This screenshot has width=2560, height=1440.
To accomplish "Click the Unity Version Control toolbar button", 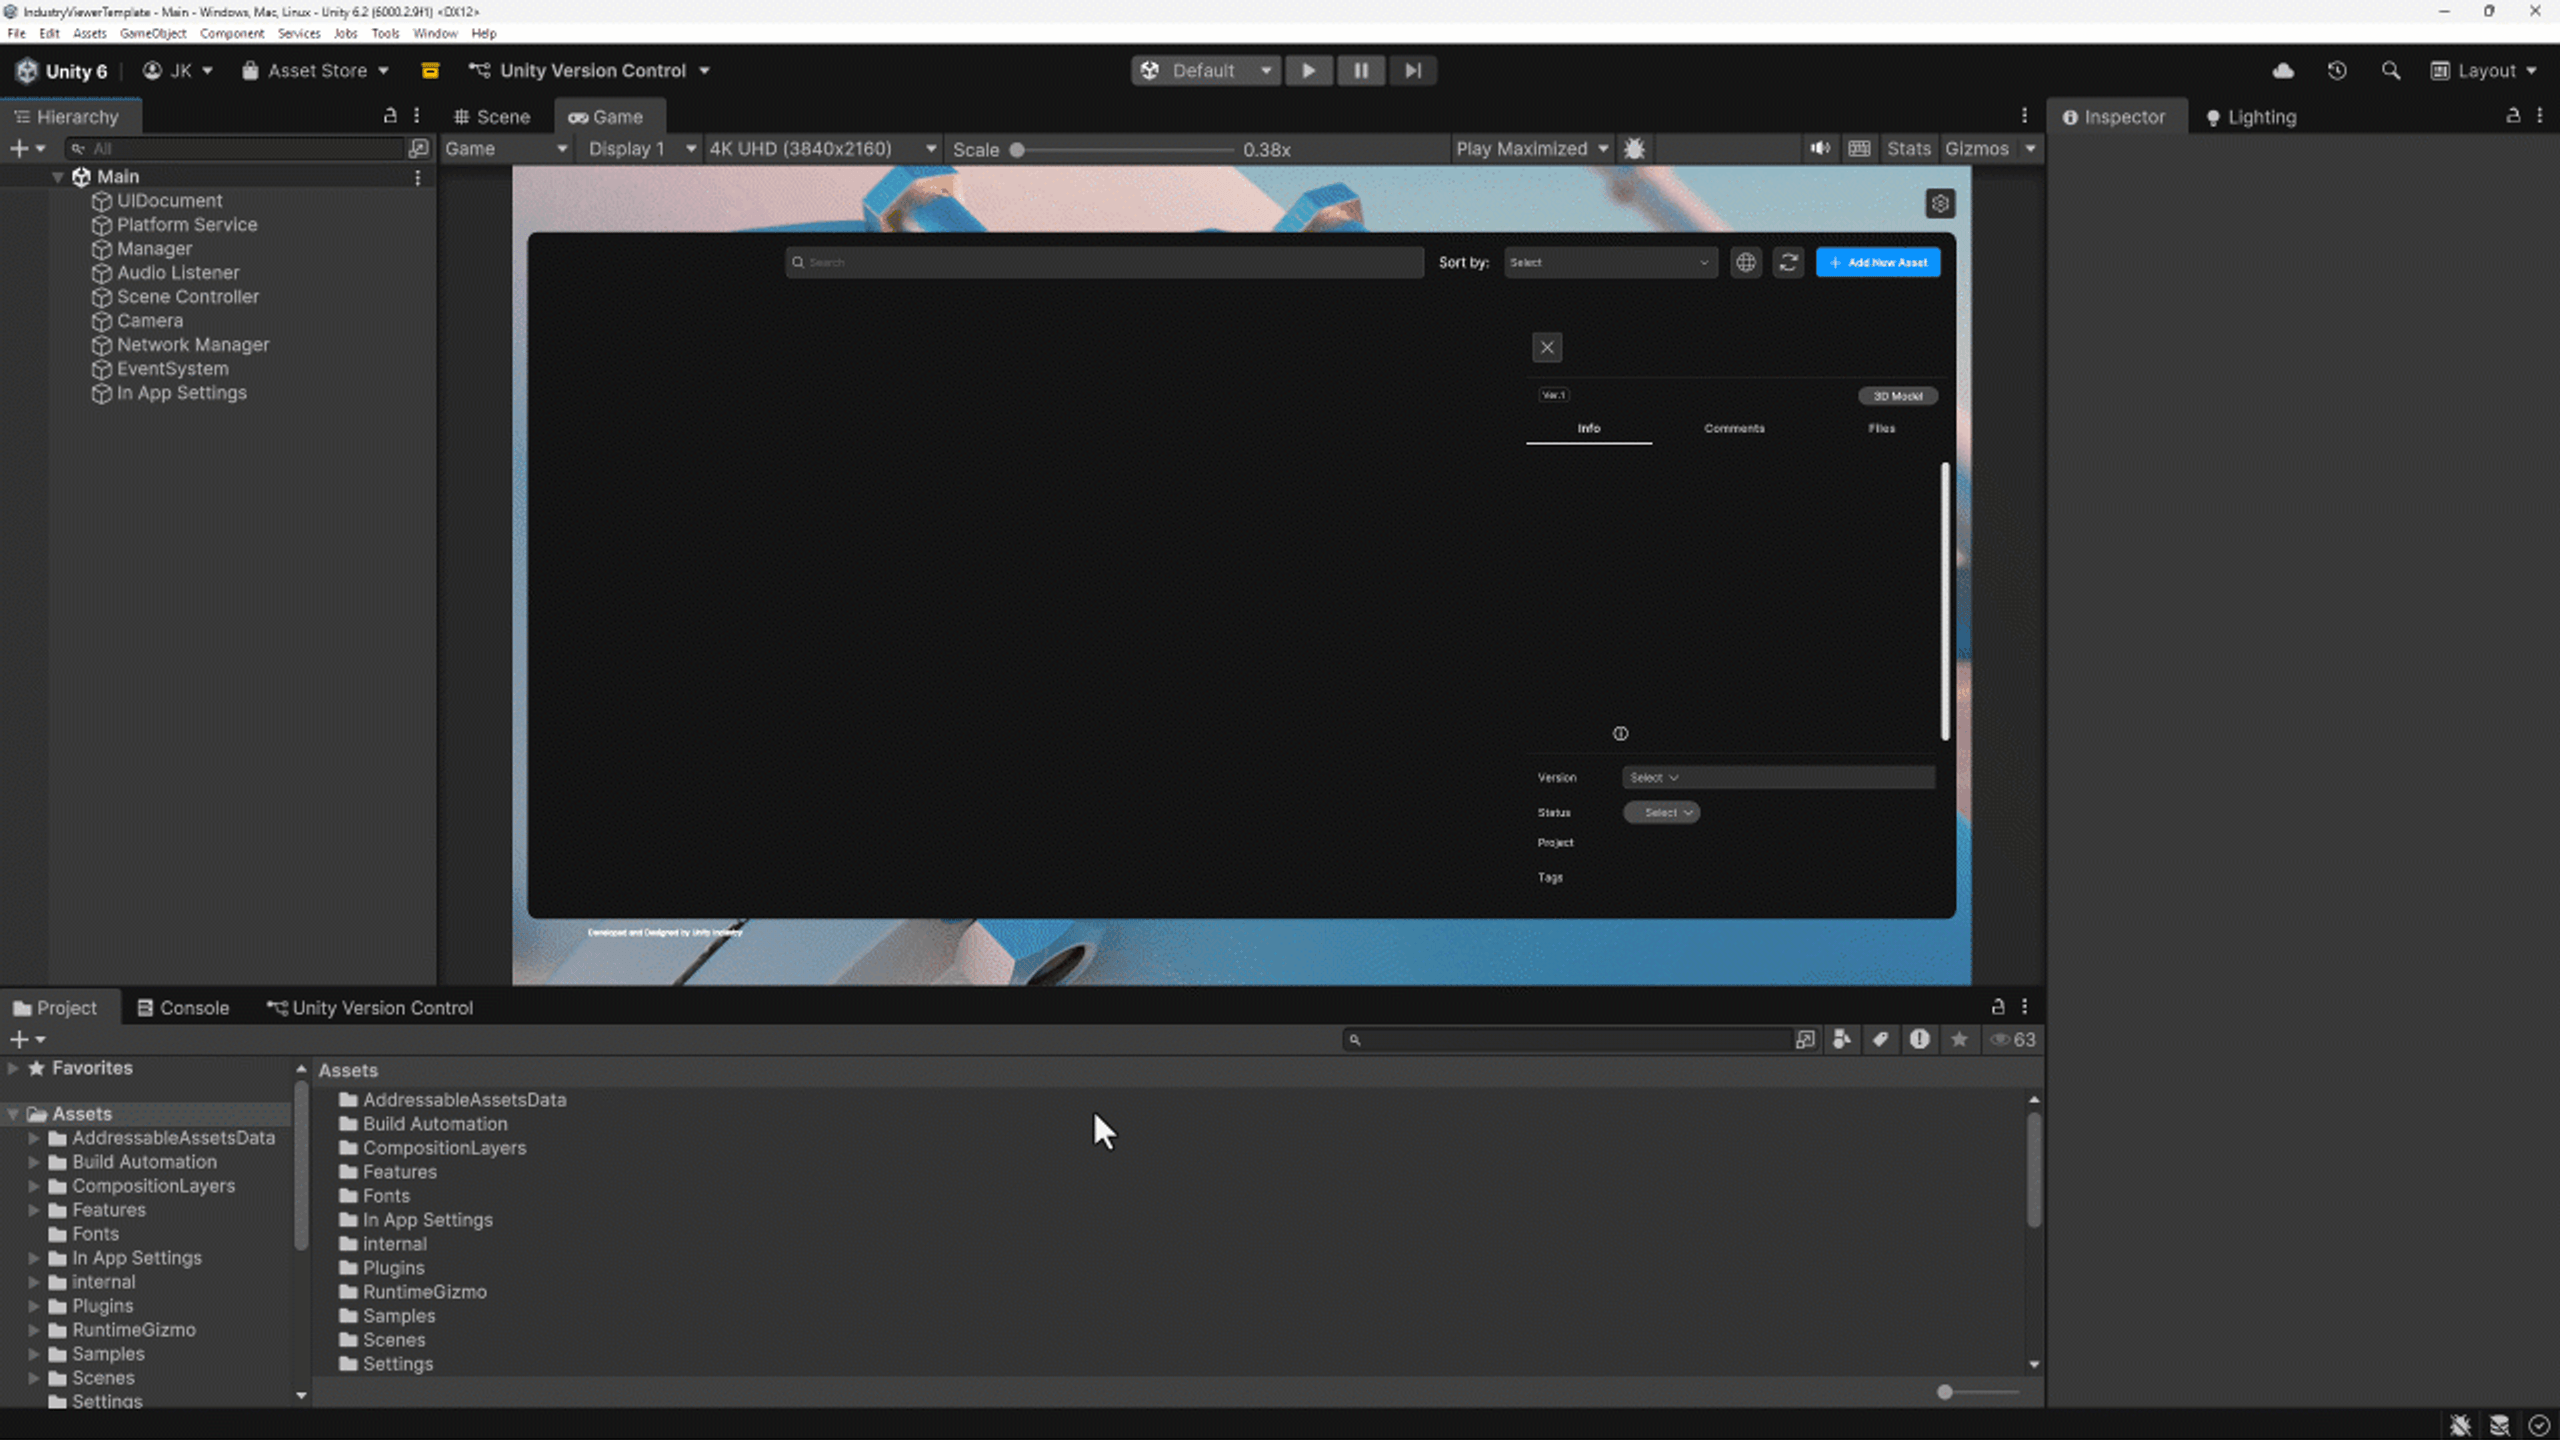I will click(x=589, y=71).
